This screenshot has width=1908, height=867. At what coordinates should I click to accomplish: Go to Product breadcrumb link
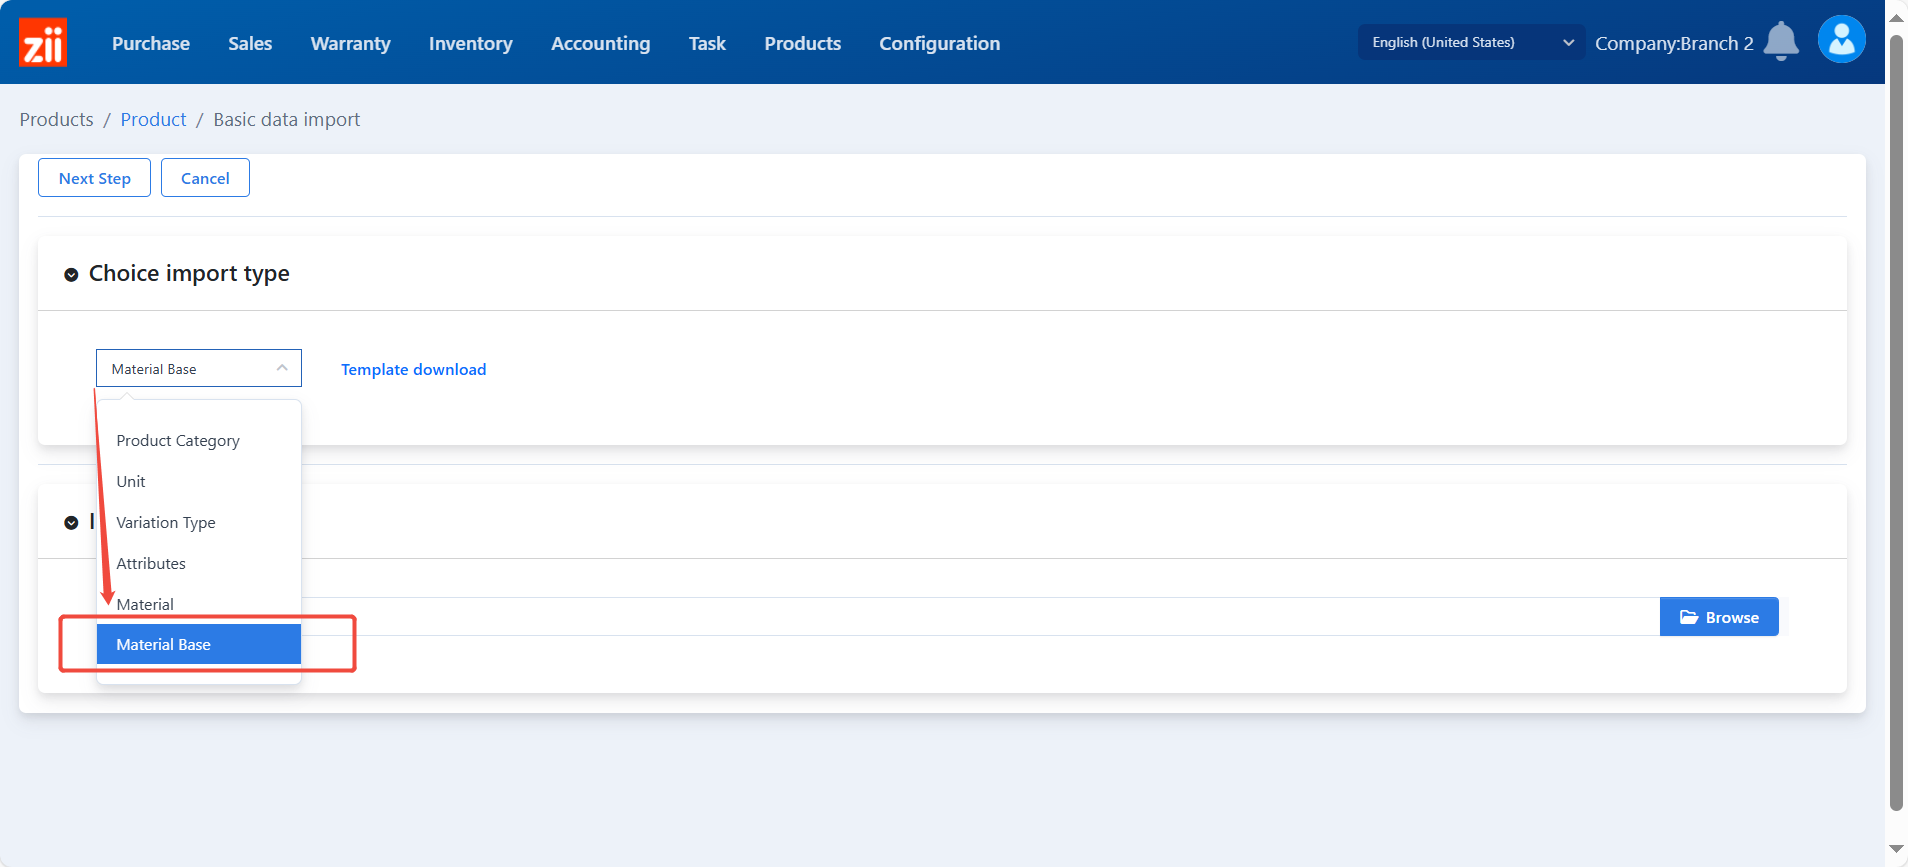pyautogui.click(x=153, y=120)
